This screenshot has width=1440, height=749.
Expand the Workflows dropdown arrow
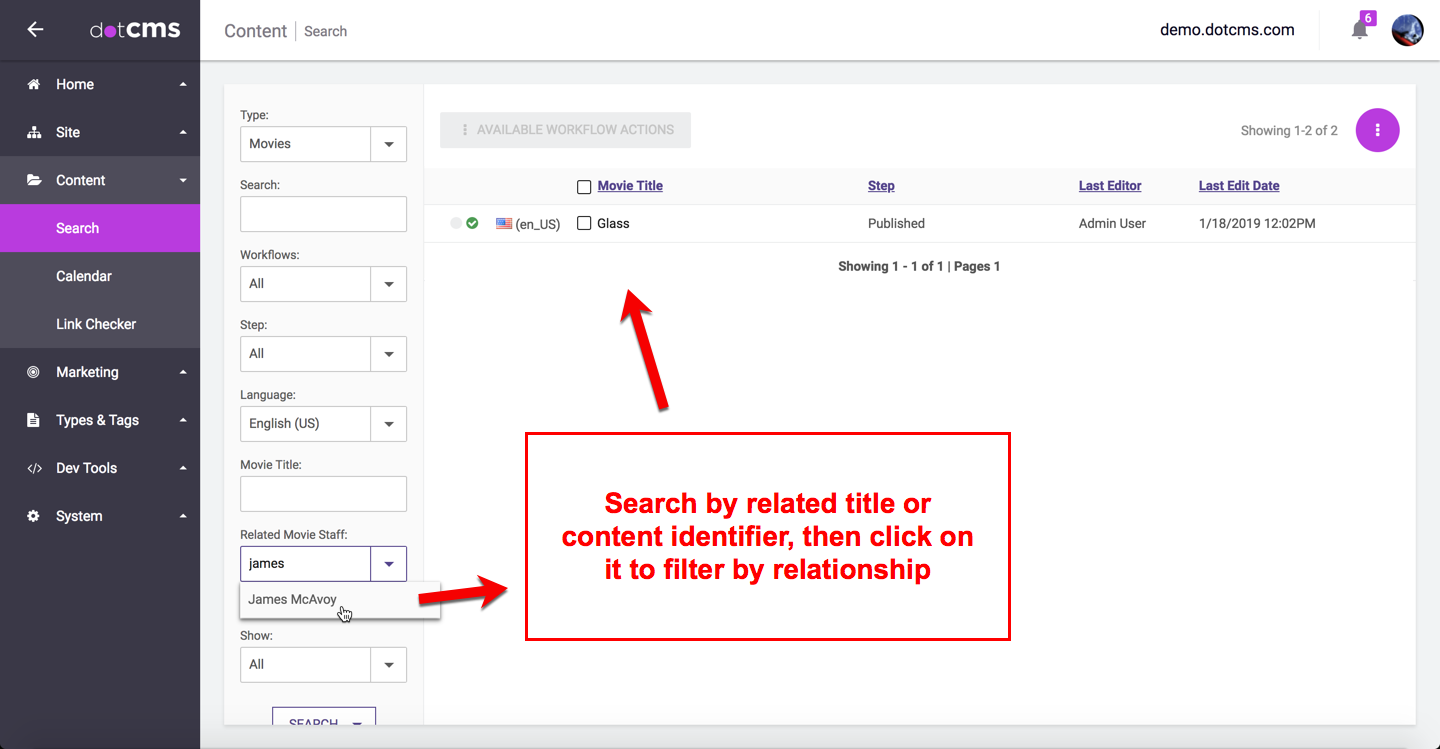coord(388,284)
